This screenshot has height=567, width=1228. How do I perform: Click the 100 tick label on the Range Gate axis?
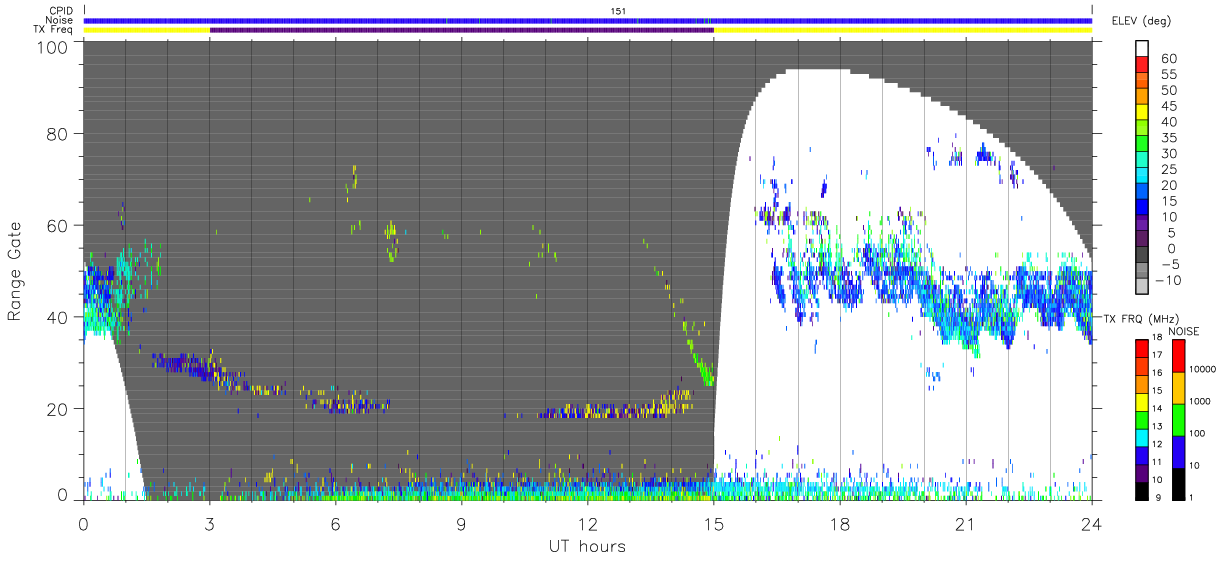54,47
